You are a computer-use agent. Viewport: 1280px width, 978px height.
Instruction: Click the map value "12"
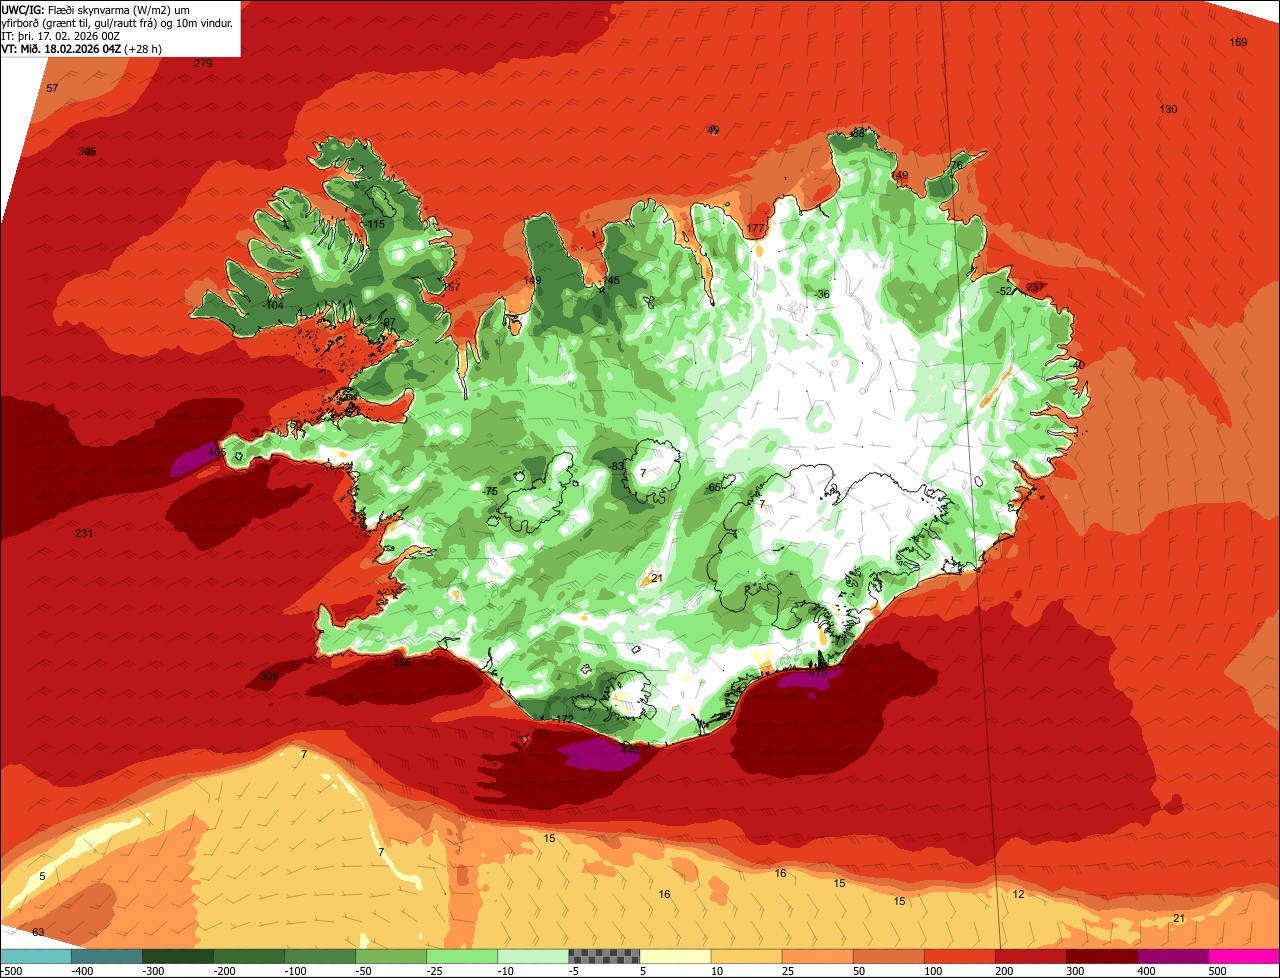pos(1018,894)
